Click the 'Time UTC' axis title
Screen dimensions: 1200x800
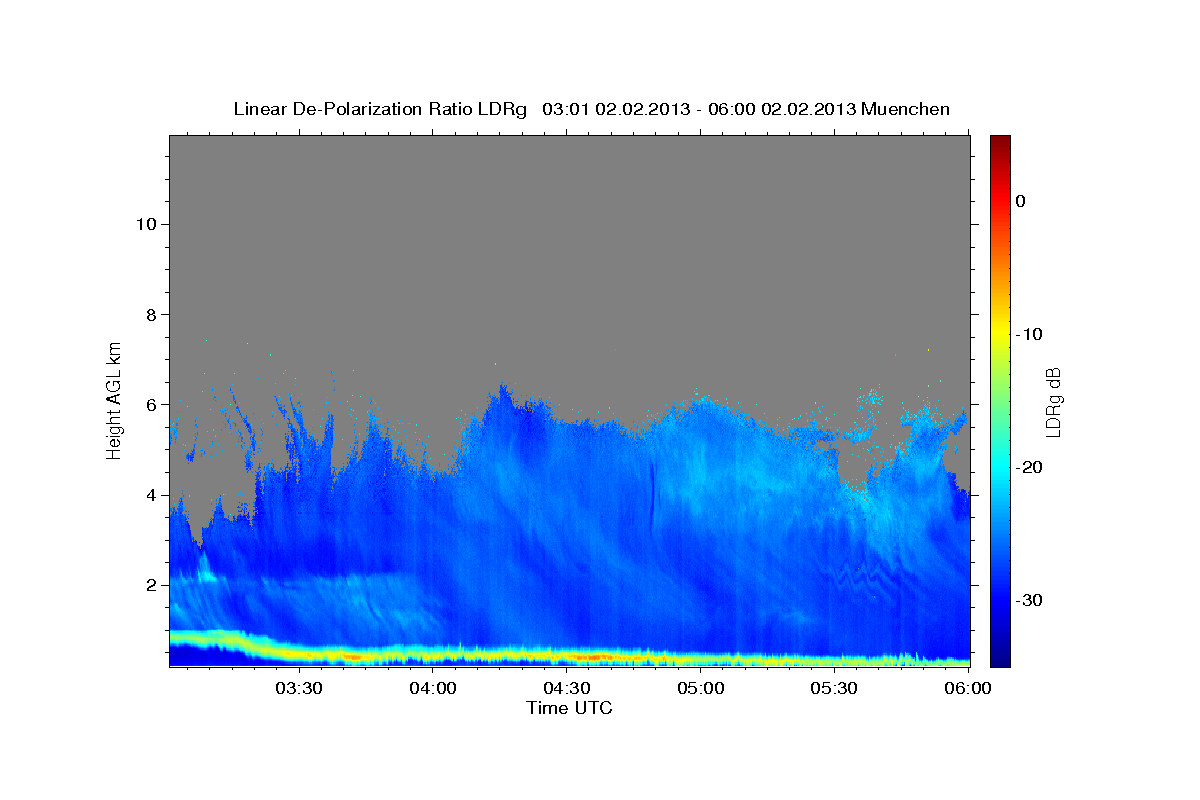click(x=569, y=708)
